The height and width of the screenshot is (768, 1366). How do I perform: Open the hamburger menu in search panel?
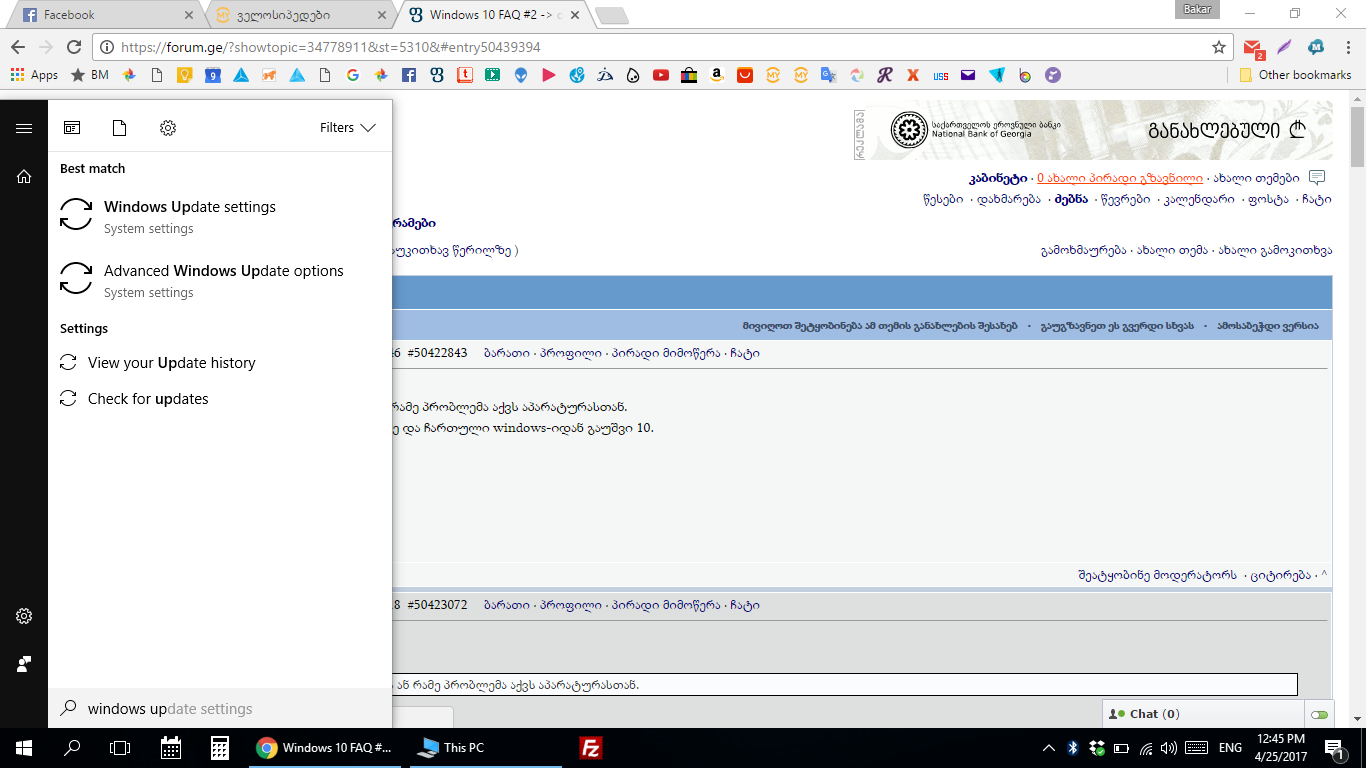[24, 128]
